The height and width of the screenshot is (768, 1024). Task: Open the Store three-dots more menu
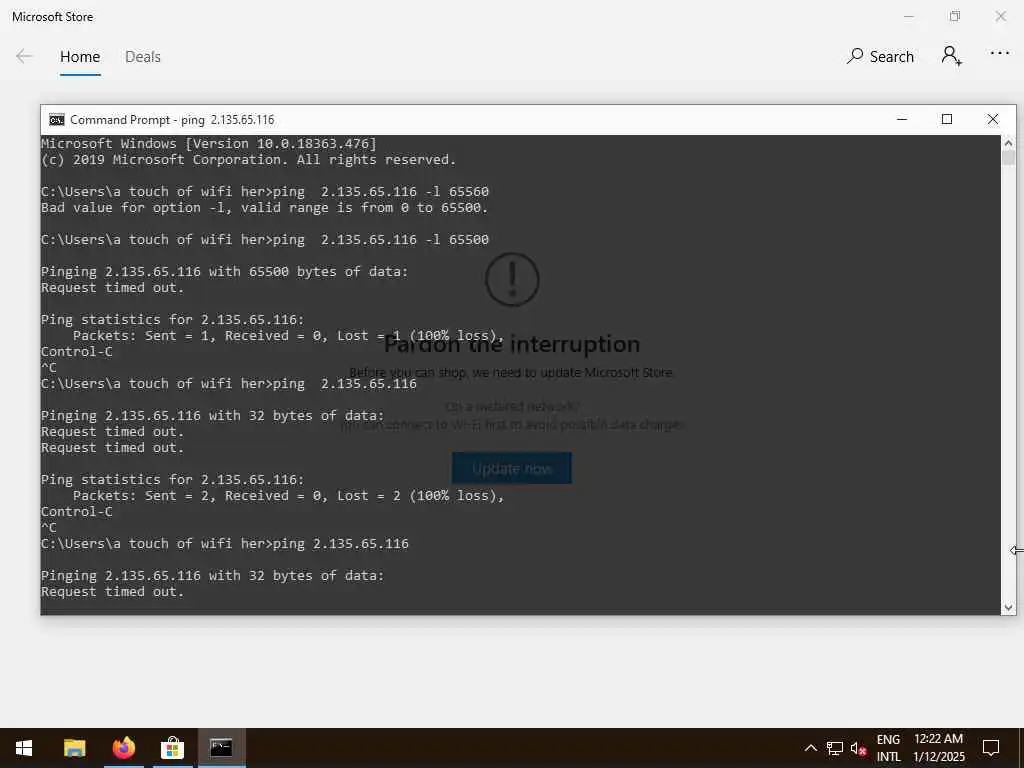(1000, 54)
